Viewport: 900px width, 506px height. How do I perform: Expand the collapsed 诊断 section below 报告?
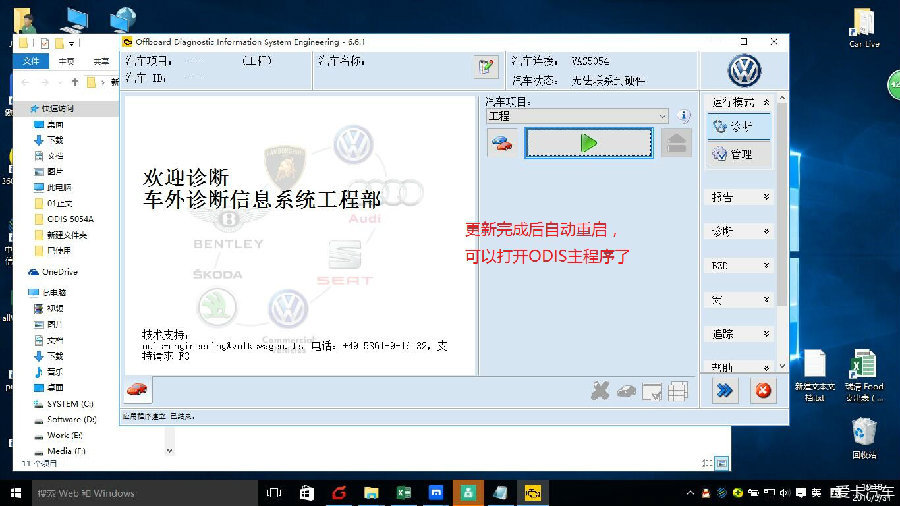740,231
